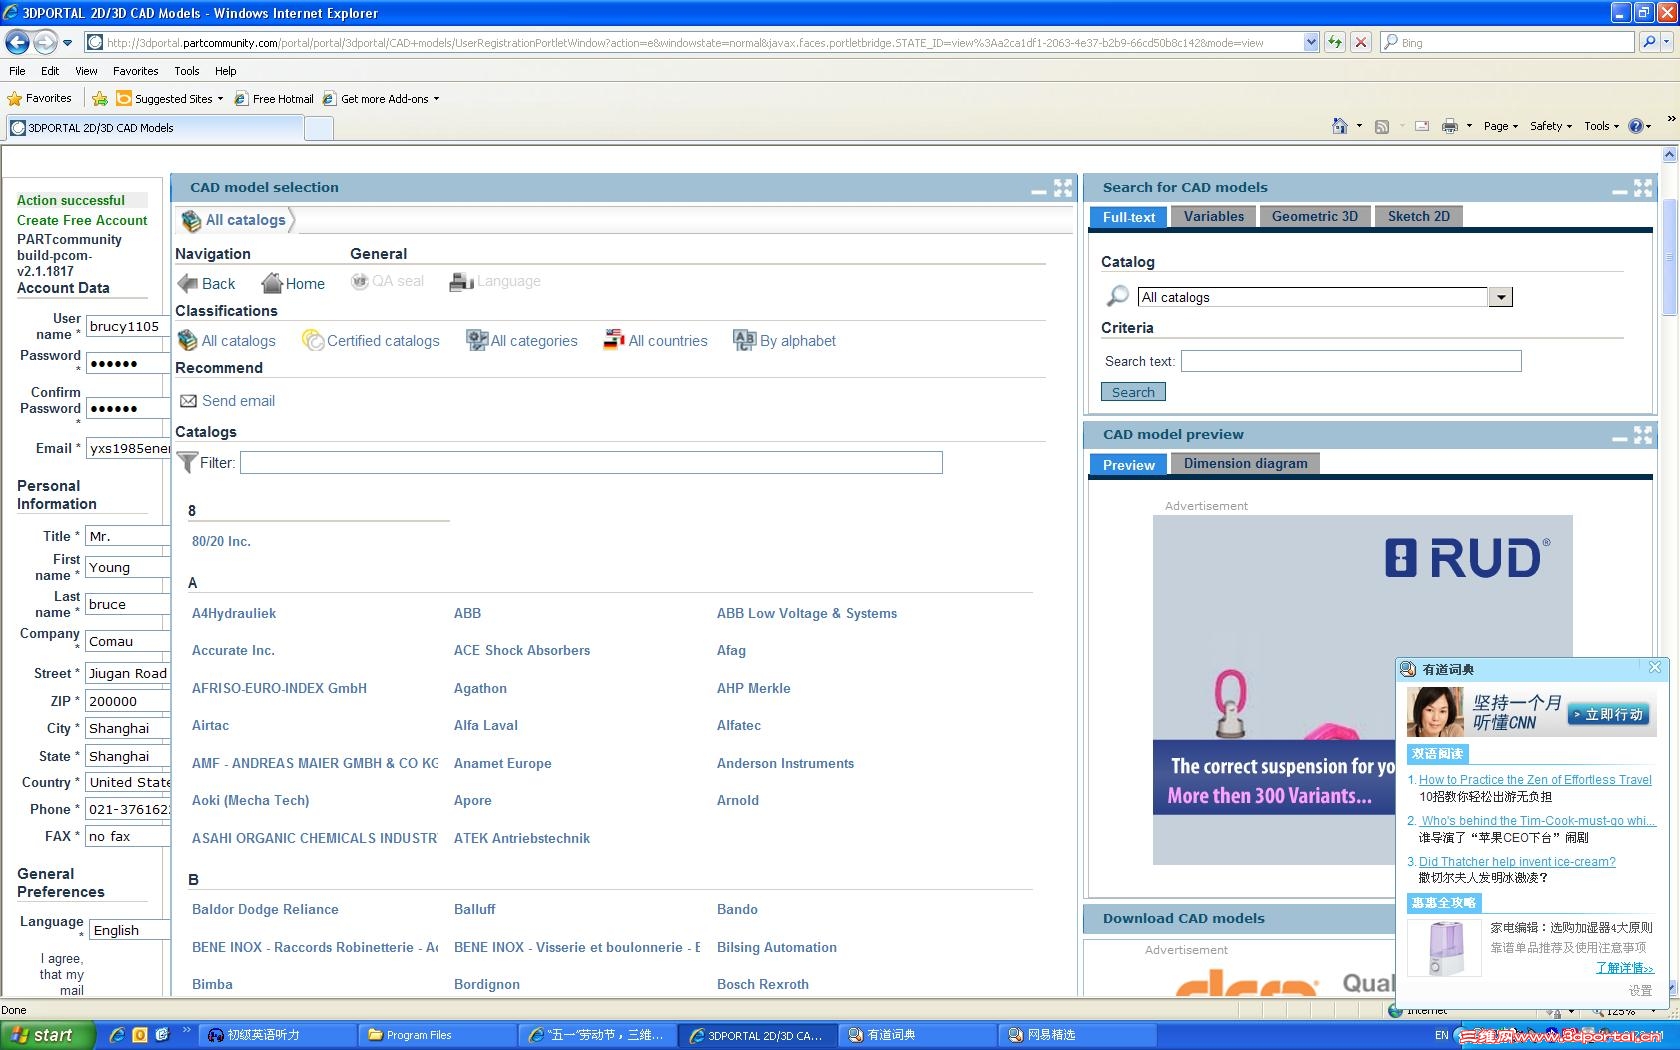The image size is (1680, 1050).
Task: Open the Suggested Sites dropdown
Action: pyautogui.click(x=220, y=99)
